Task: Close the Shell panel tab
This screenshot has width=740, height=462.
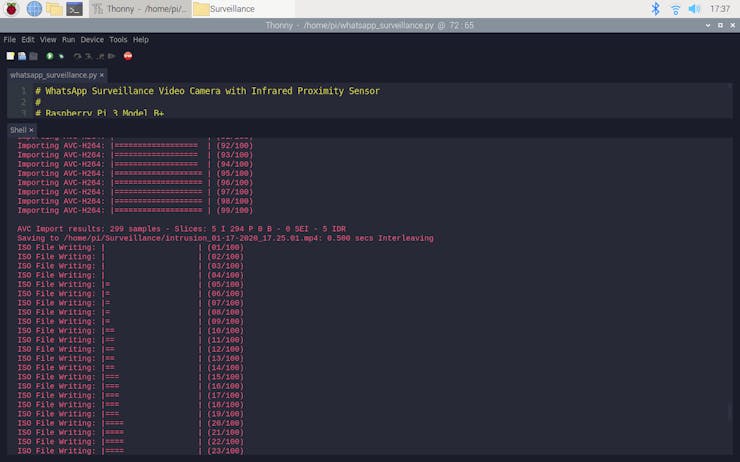Action: pyautogui.click(x=31, y=130)
